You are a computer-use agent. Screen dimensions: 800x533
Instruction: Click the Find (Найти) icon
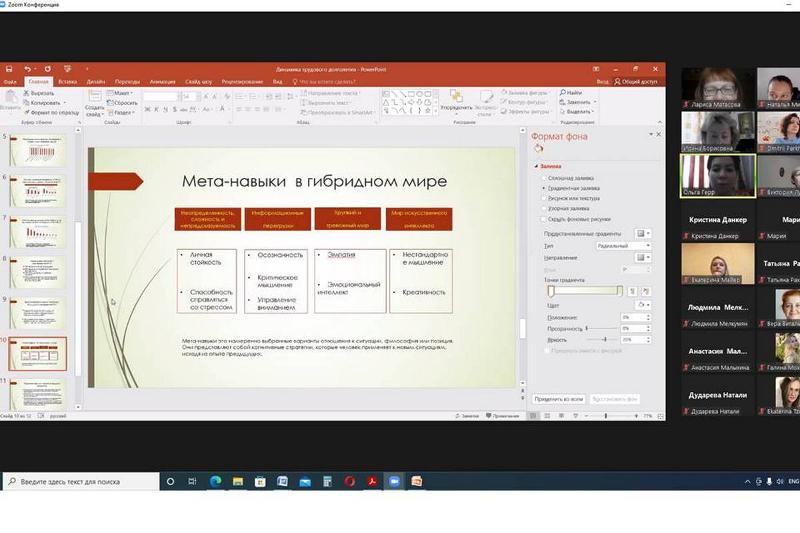(572, 93)
